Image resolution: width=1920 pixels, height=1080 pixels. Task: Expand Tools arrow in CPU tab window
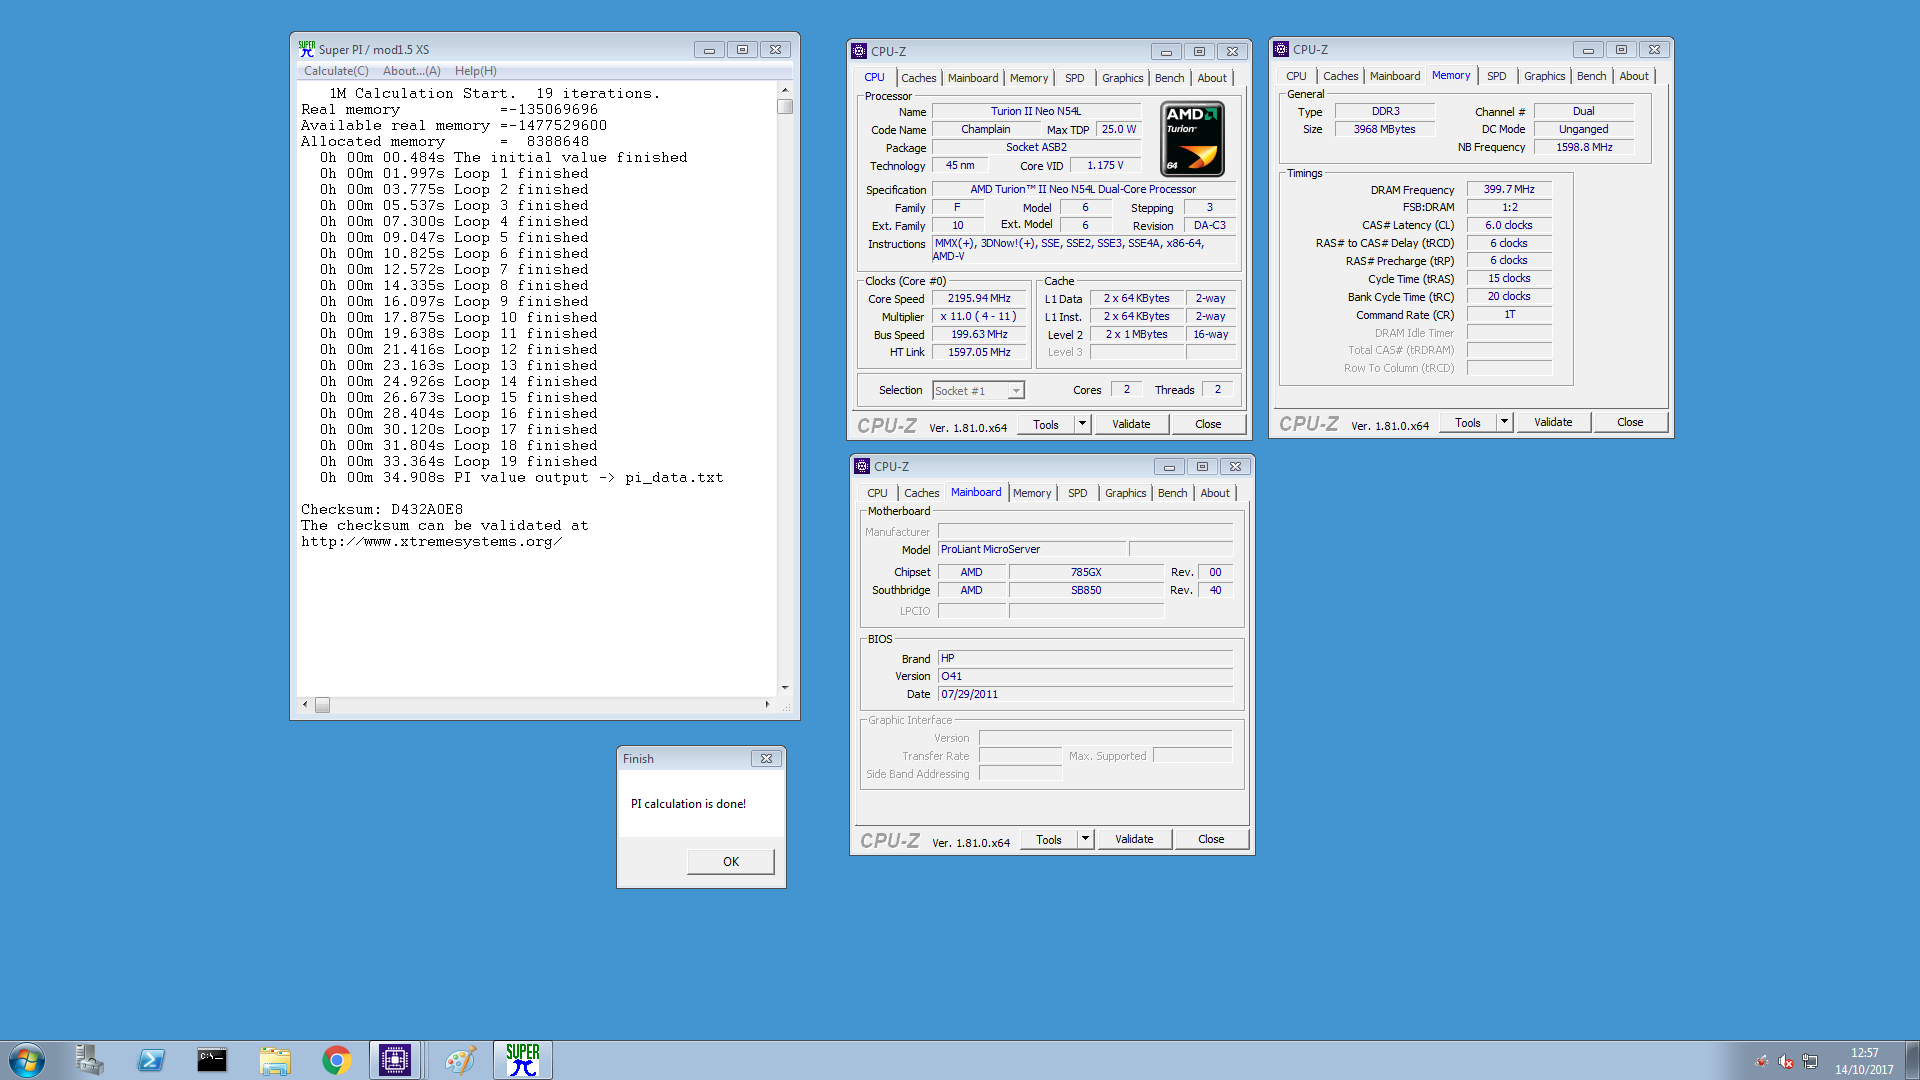(x=1082, y=424)
